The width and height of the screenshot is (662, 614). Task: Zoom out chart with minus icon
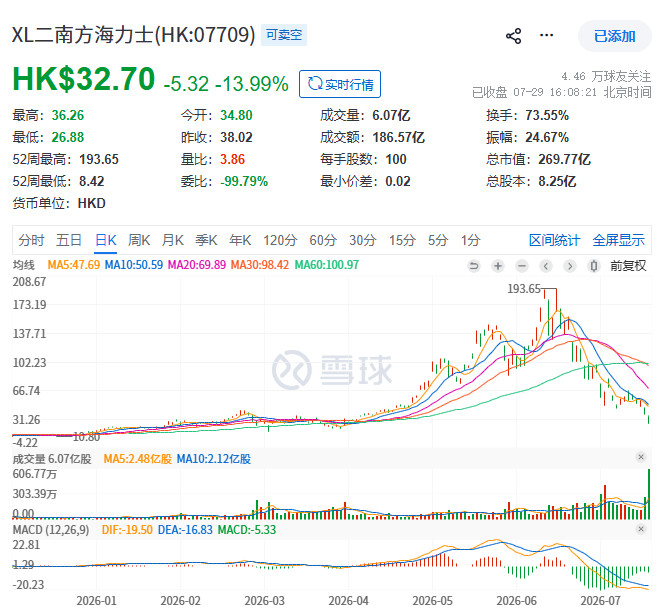(522, 266)
